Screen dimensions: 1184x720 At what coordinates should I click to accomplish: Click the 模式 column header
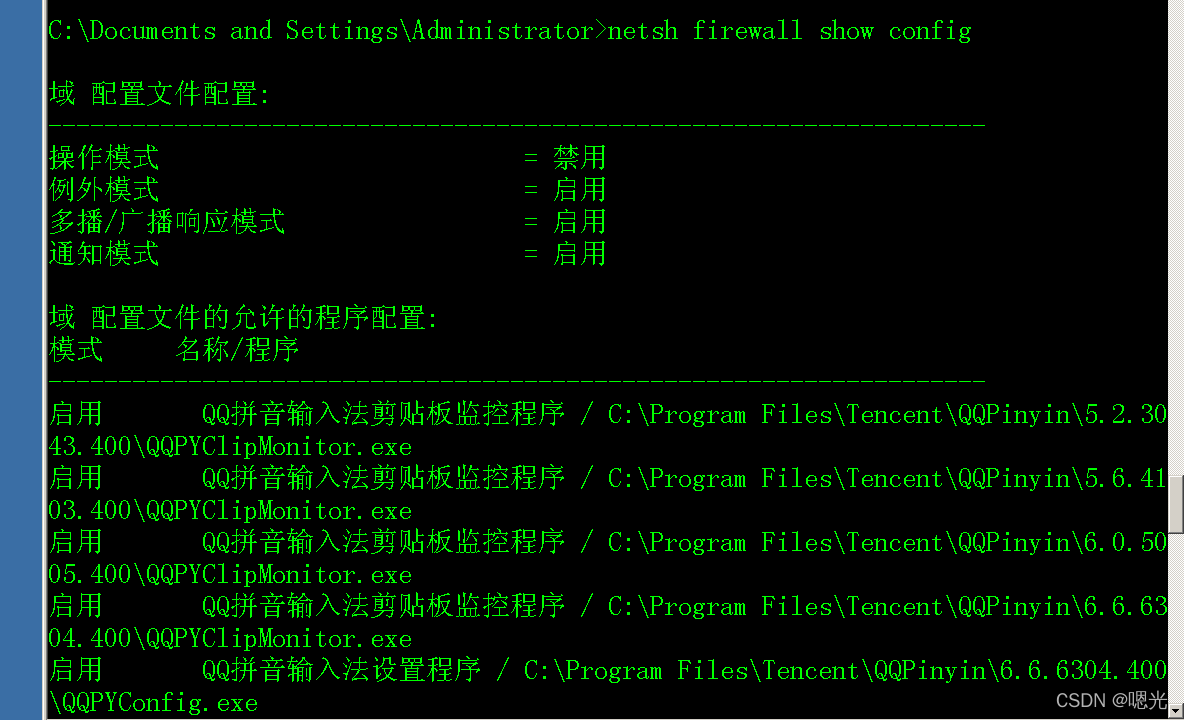pyautogui.click(x=76, y=351)
